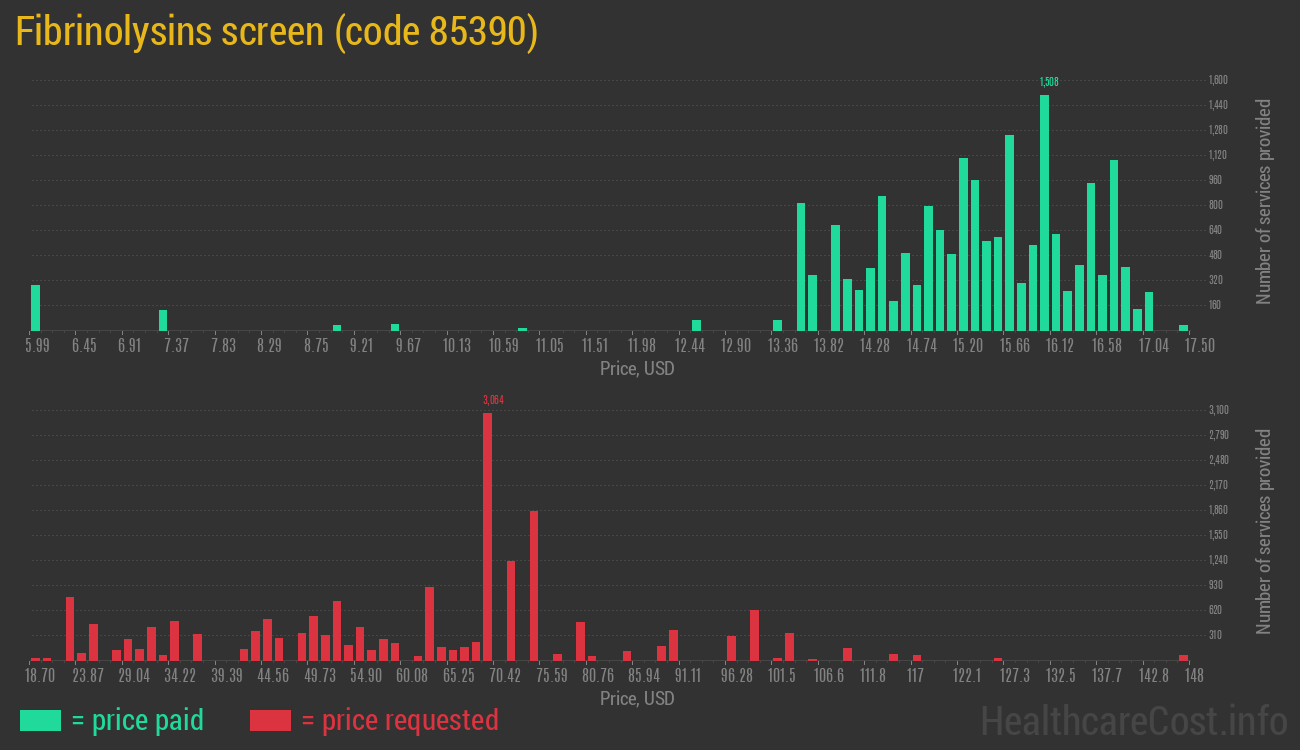Image resolution: width=1300 pixels, height=750 pixels.
Task: Select the "= price paid" legend label
Action: click(138, 720)
